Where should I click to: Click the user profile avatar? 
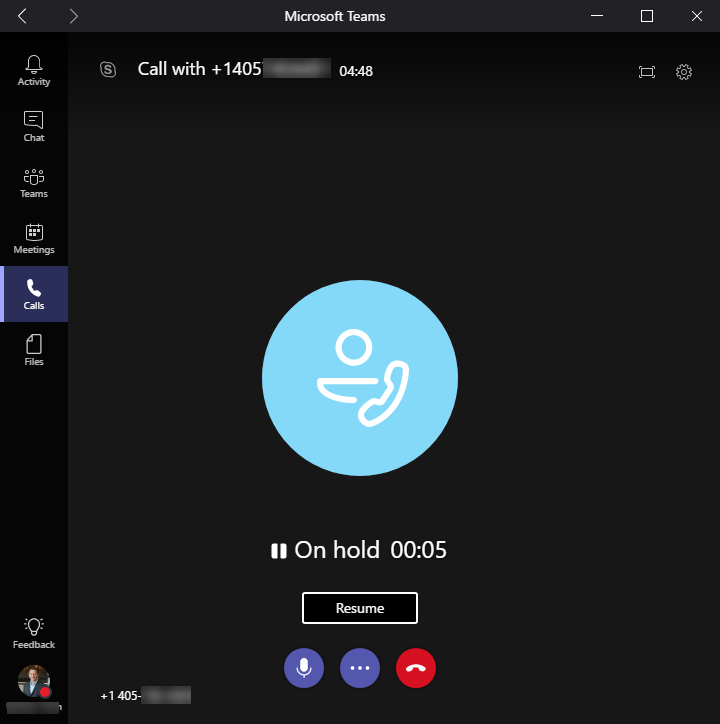[34, 681]
